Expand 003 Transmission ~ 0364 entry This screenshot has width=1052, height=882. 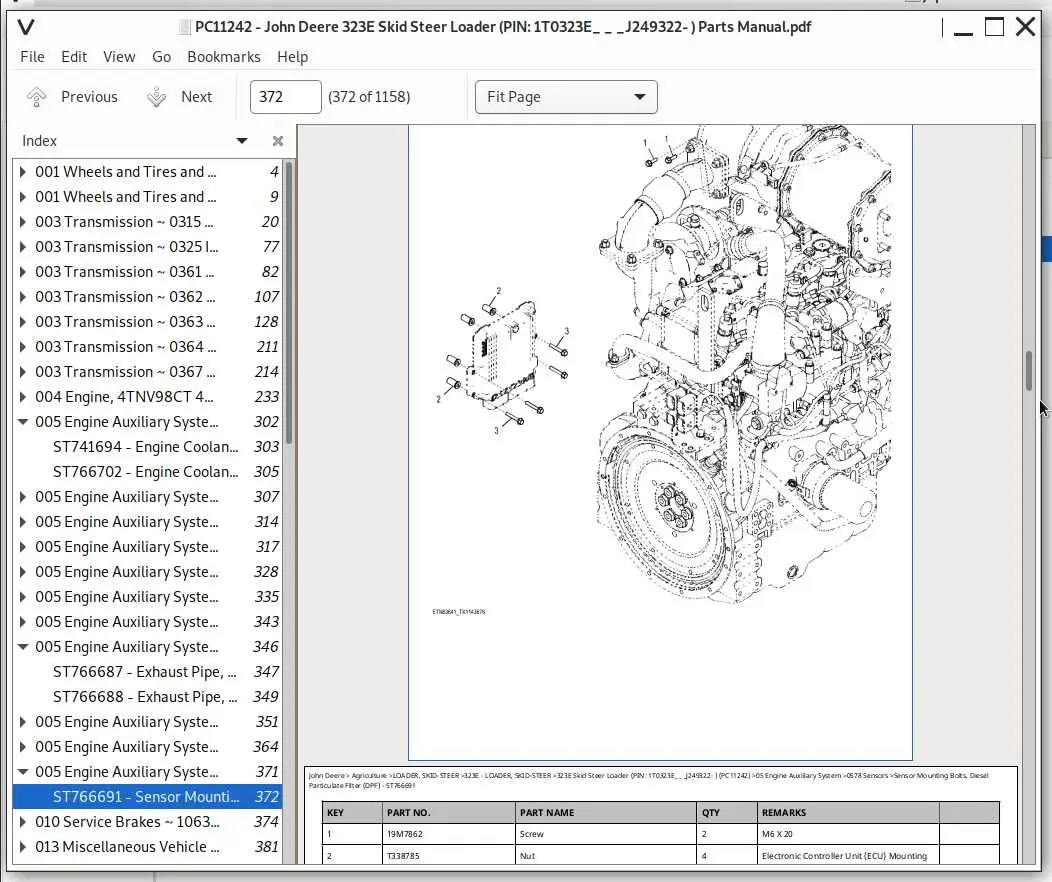[23, 347]
